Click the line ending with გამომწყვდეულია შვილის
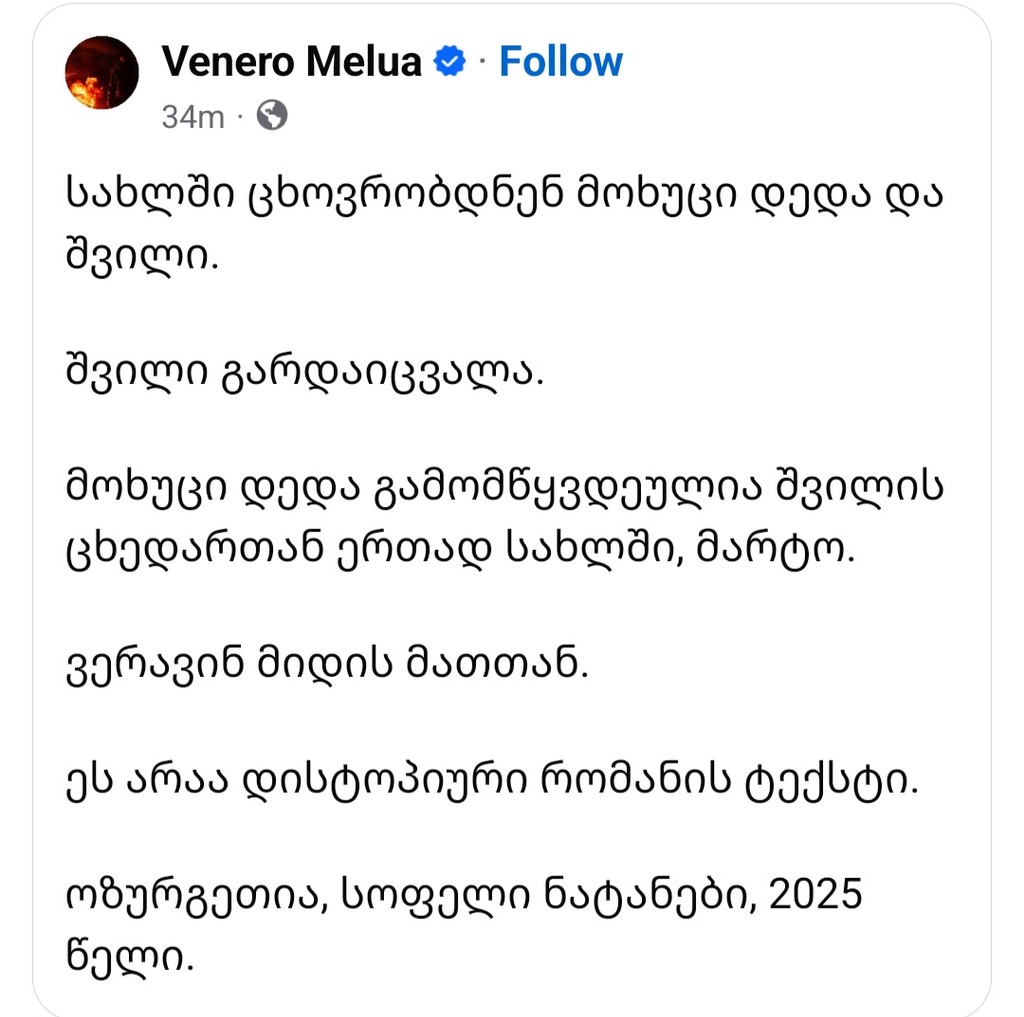 (505, 489)
